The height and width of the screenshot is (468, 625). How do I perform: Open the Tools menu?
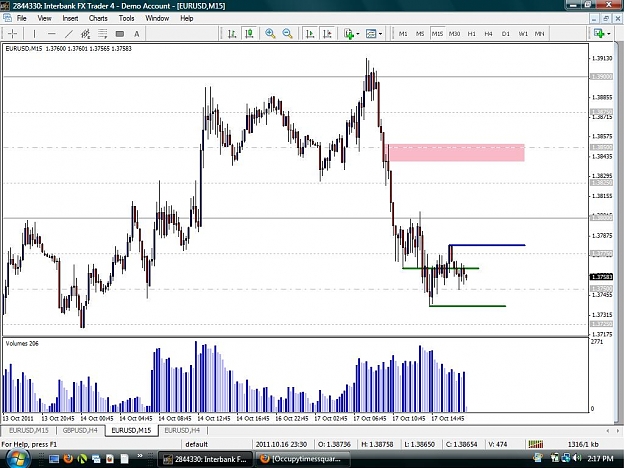[x=126, y=18]
